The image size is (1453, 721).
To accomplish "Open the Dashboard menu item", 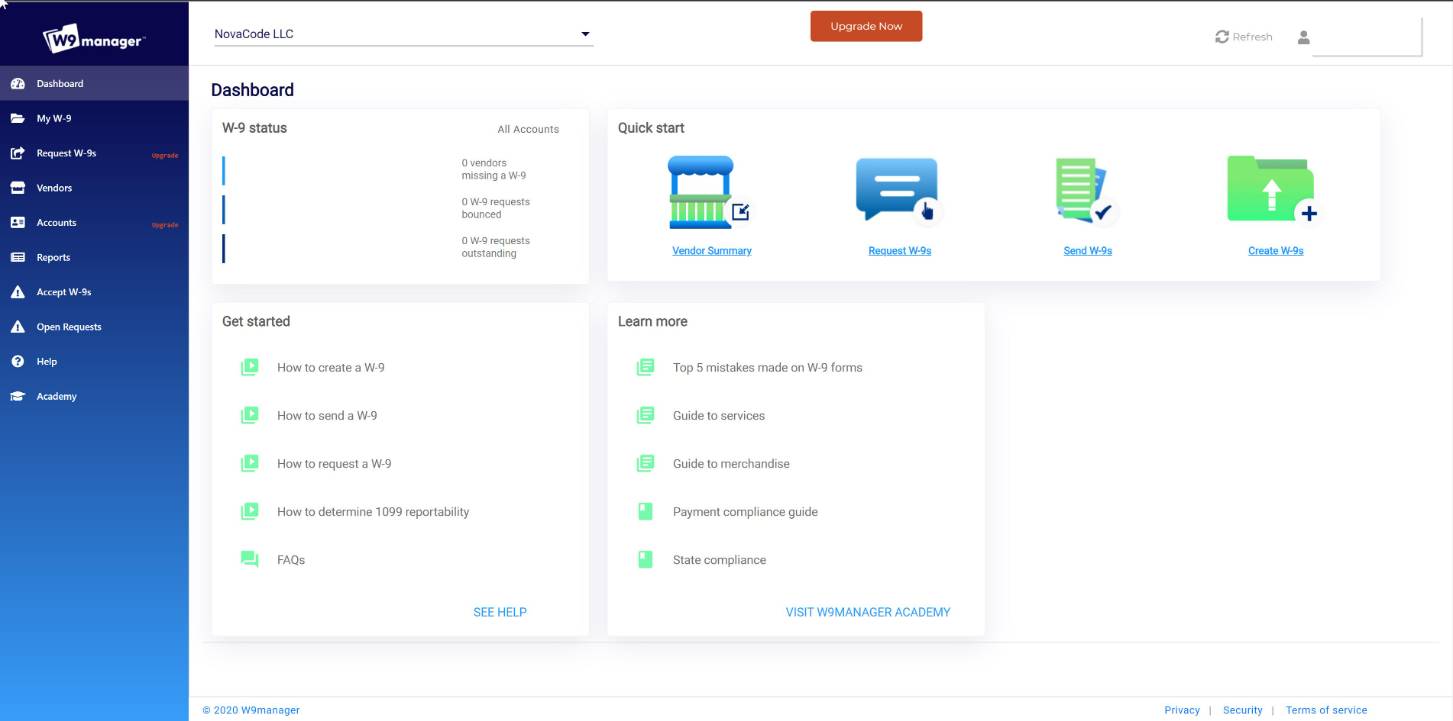I will 94,84.
